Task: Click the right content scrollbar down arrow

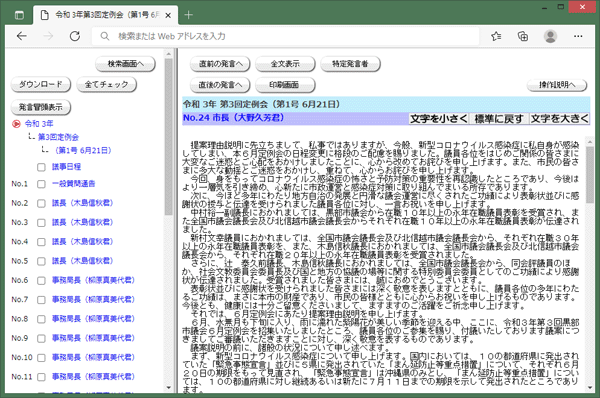Action: click(x=590, y=388)
